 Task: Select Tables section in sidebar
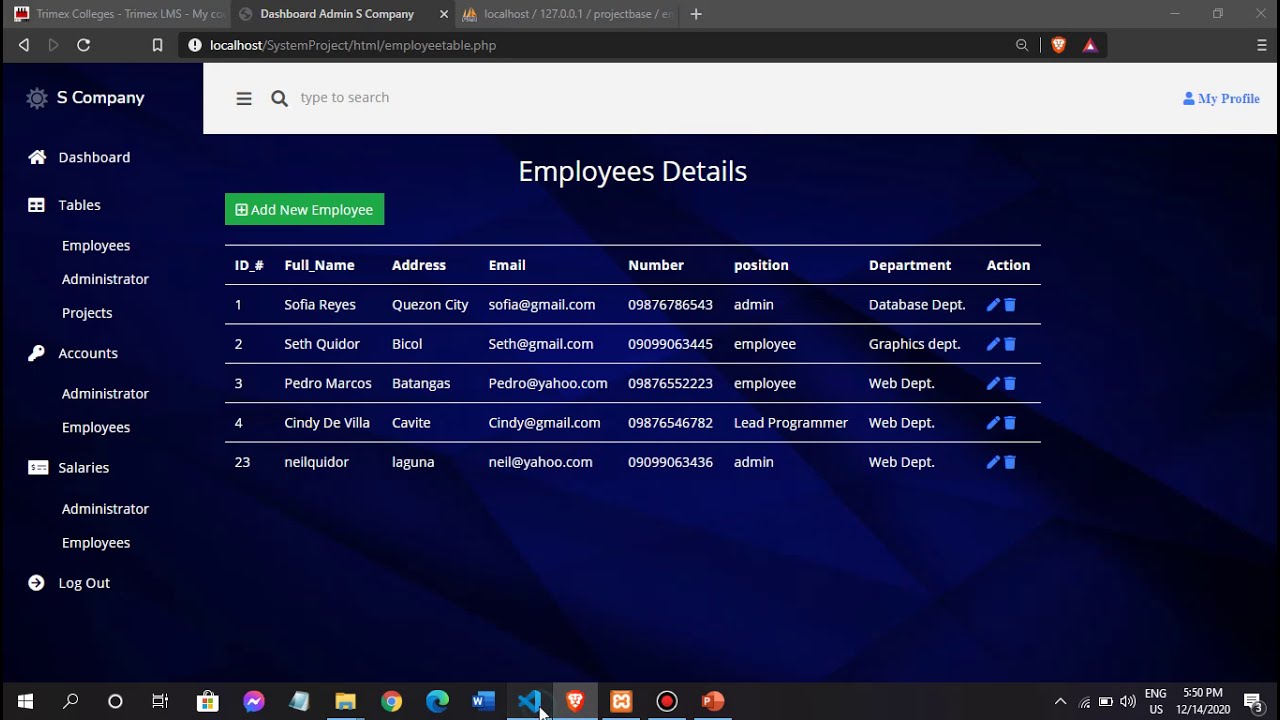pos(64,205)
